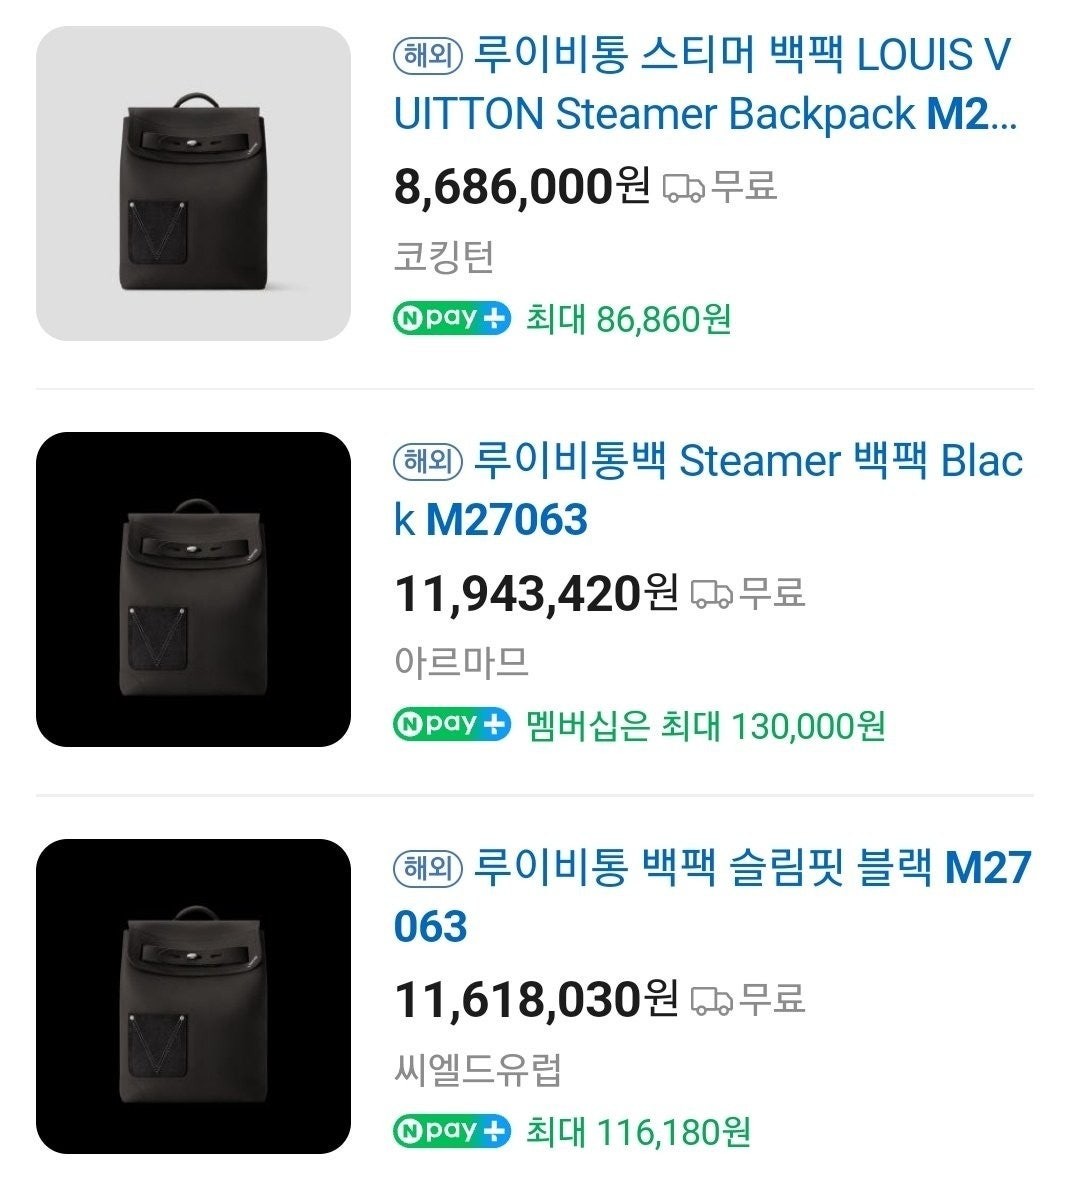
Task: Visit the 아르마므 seller store
Action: (461, 662)
